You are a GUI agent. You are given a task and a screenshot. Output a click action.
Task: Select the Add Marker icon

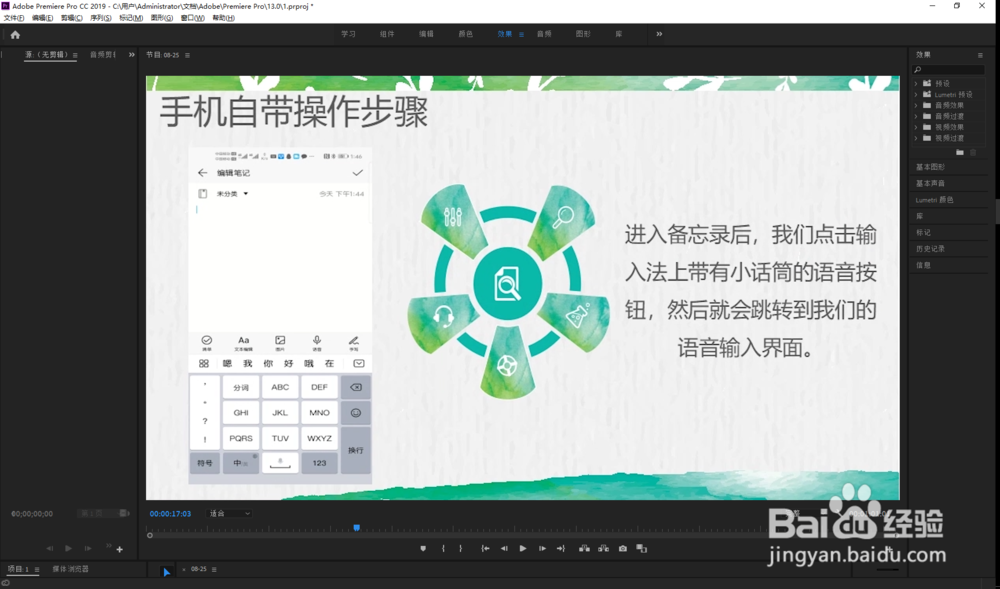(x=424, y=548)
